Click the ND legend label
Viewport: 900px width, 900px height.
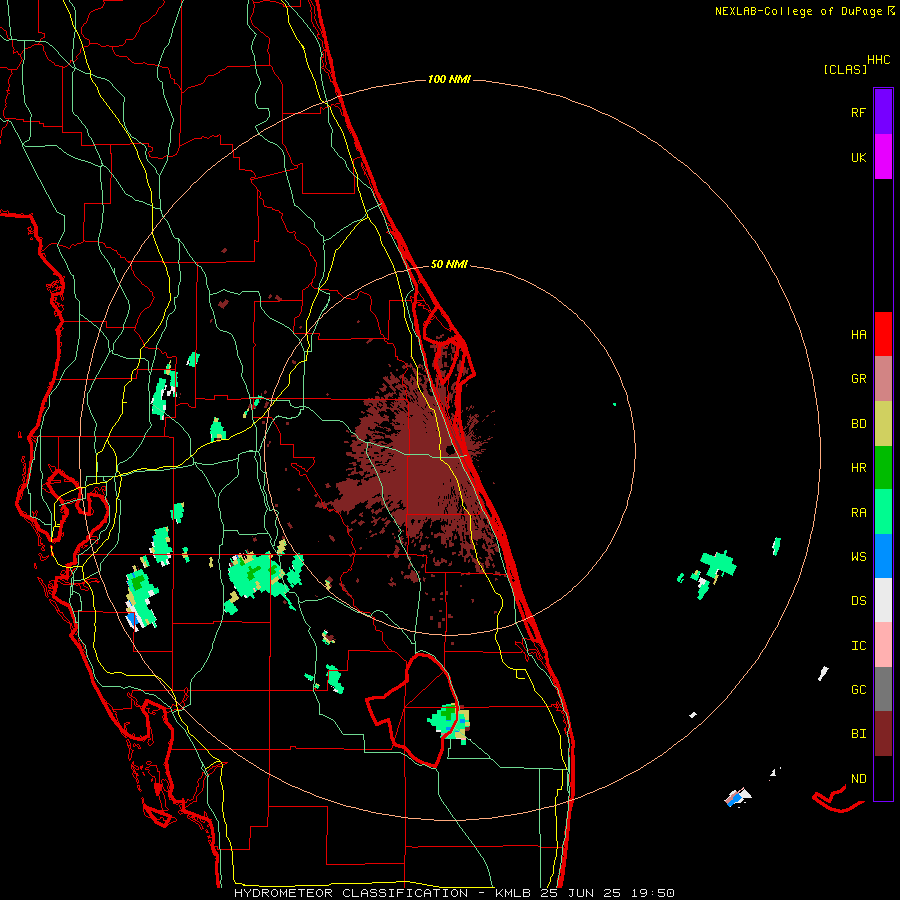point(858,779)
